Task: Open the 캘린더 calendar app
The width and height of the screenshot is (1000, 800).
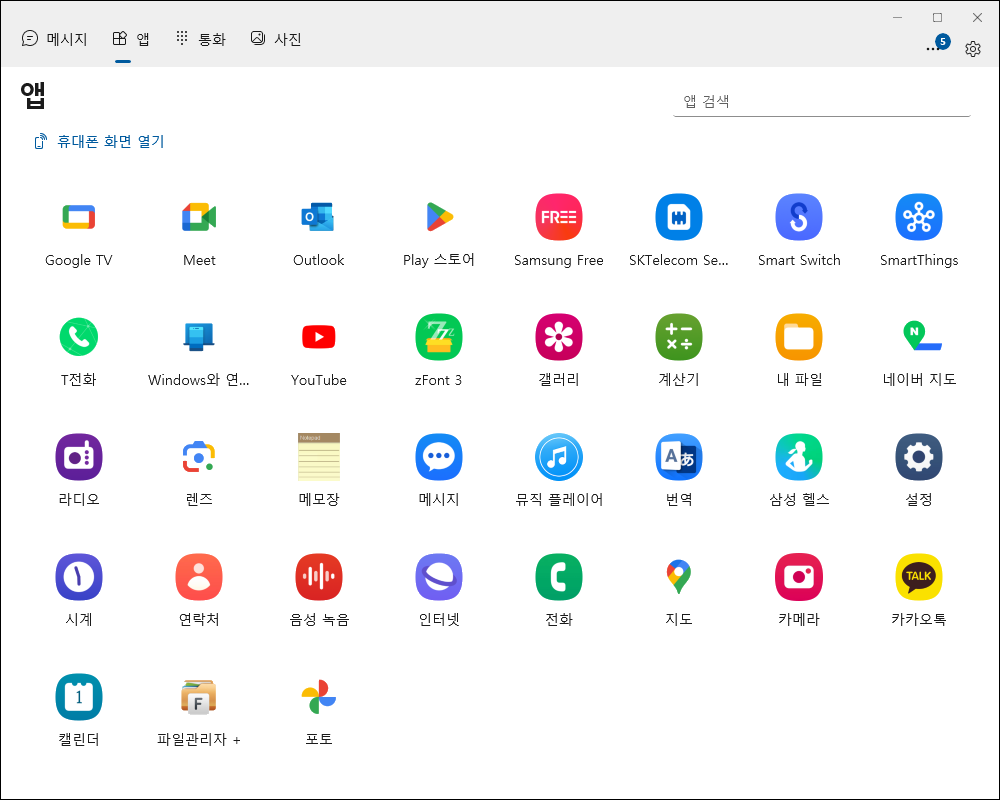Action: pyautogui.click(x=78, y=697)
